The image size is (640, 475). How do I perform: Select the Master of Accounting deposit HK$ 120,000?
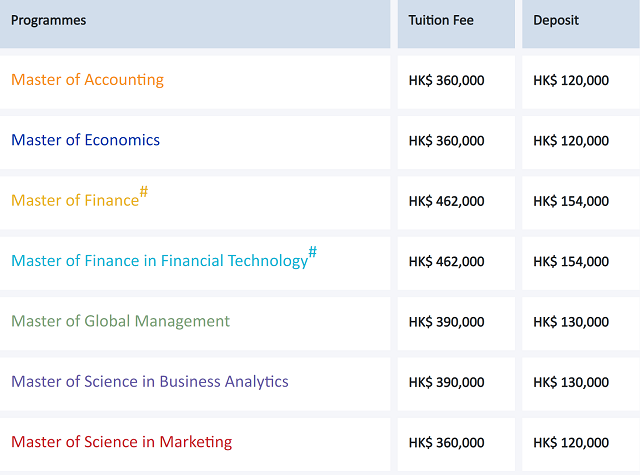pos(571,80)
